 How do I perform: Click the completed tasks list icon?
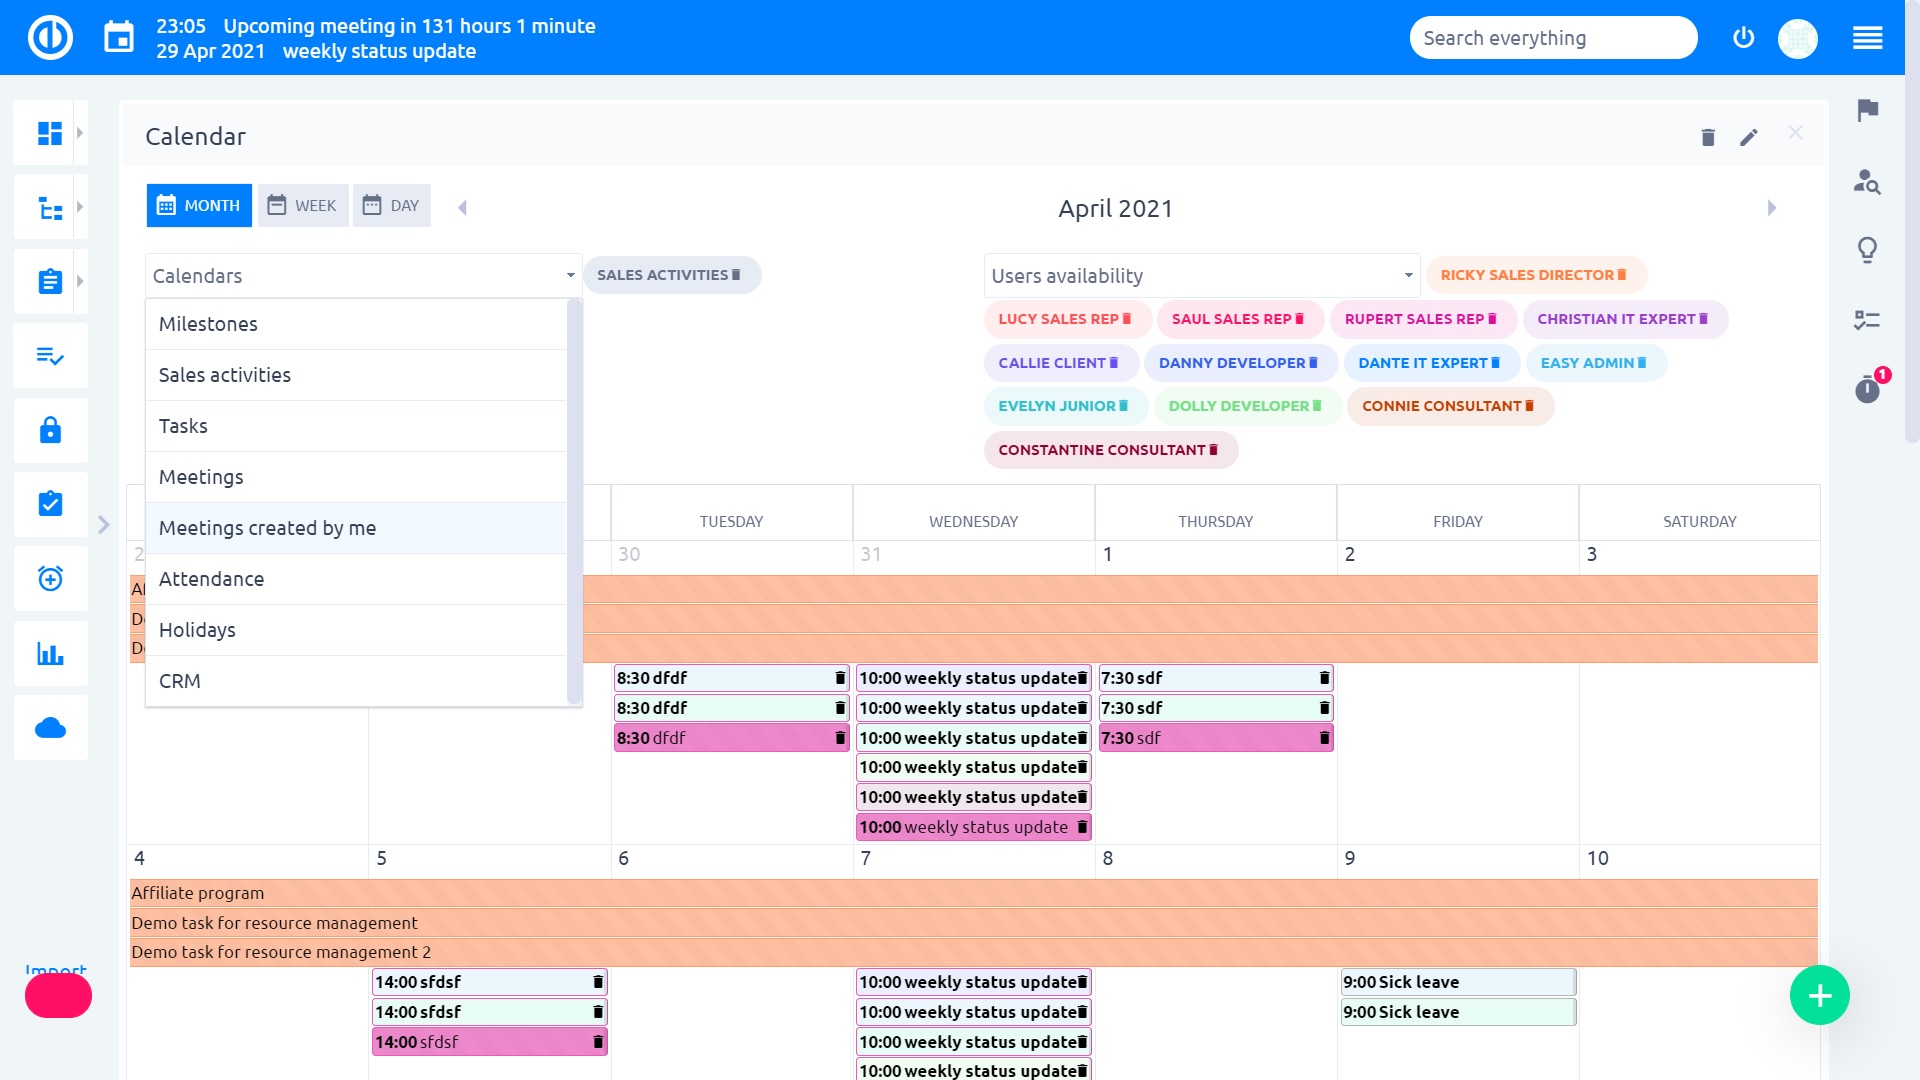50,356
